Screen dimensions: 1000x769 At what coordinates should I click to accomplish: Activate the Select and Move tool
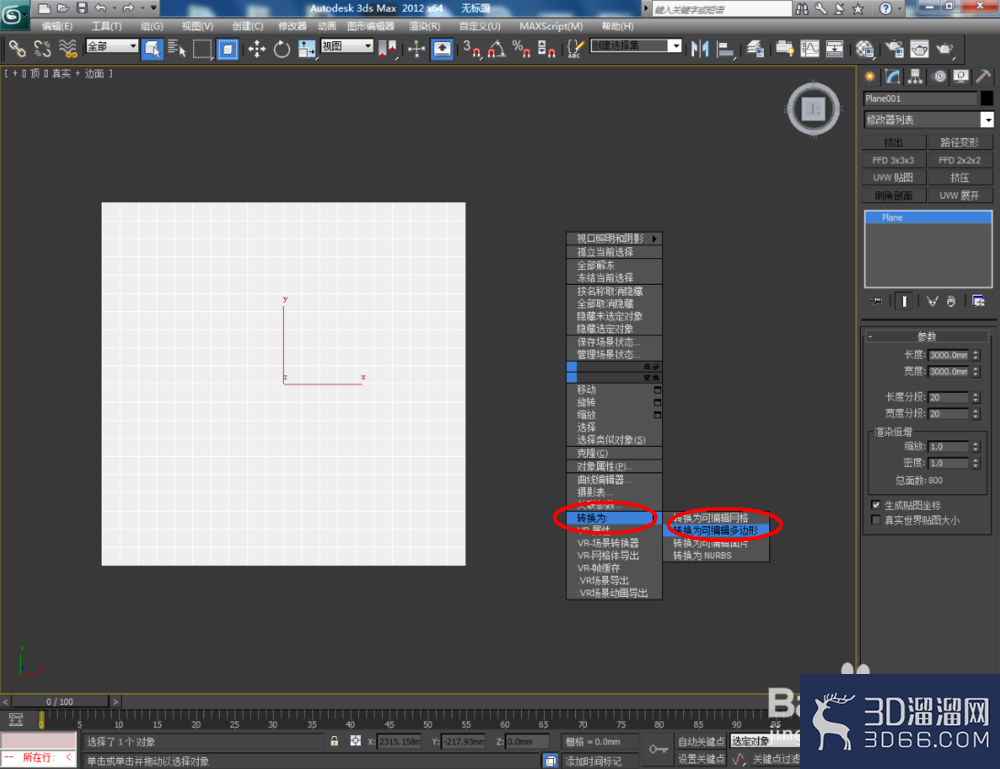pyautogui.click(x=257, y=48)
